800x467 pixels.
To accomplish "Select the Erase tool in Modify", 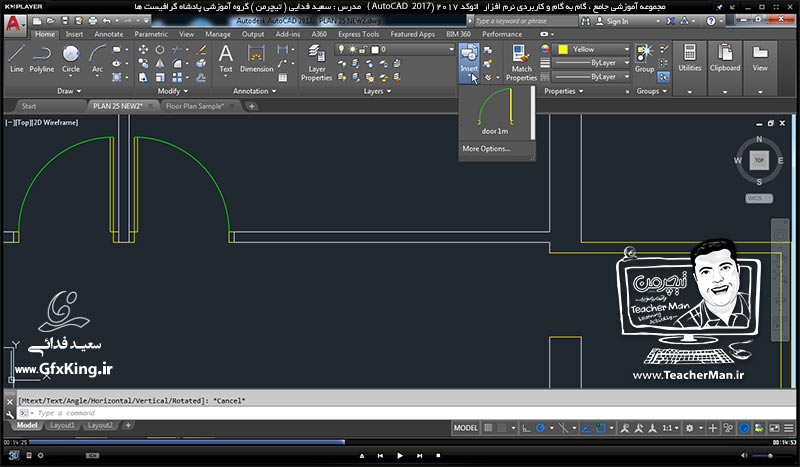I will 202,50.
